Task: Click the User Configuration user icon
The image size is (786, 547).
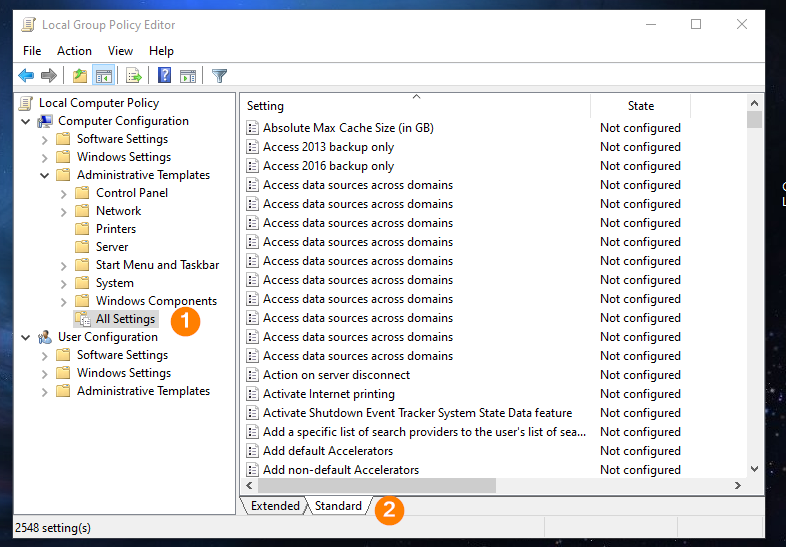Action: 45,337
